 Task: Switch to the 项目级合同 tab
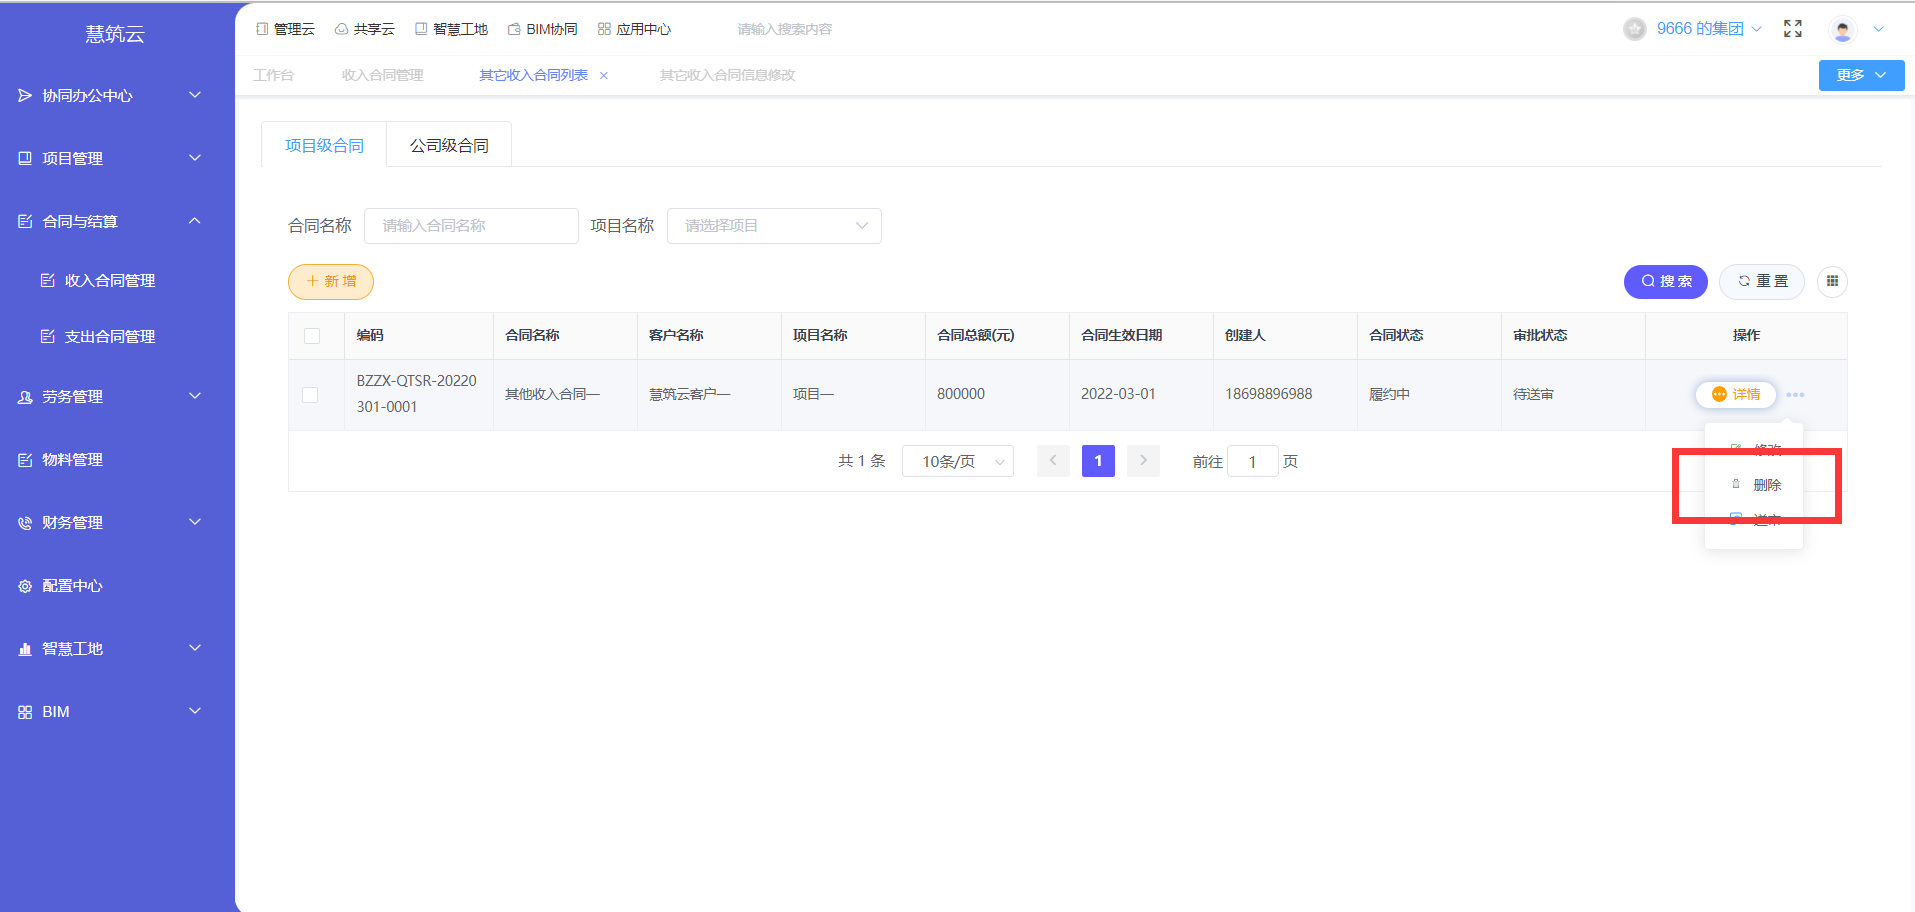tap(324, 146)
